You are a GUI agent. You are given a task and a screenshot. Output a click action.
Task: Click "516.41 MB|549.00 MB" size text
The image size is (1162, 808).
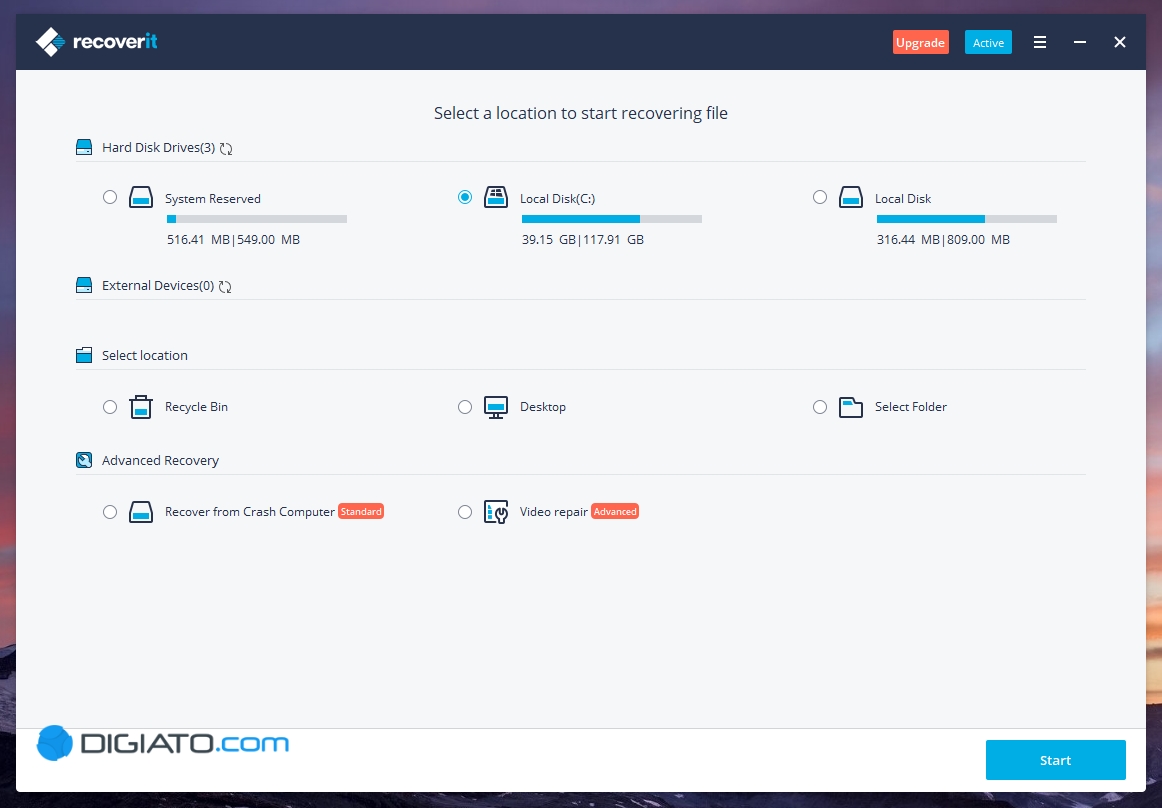click(233, 239)
